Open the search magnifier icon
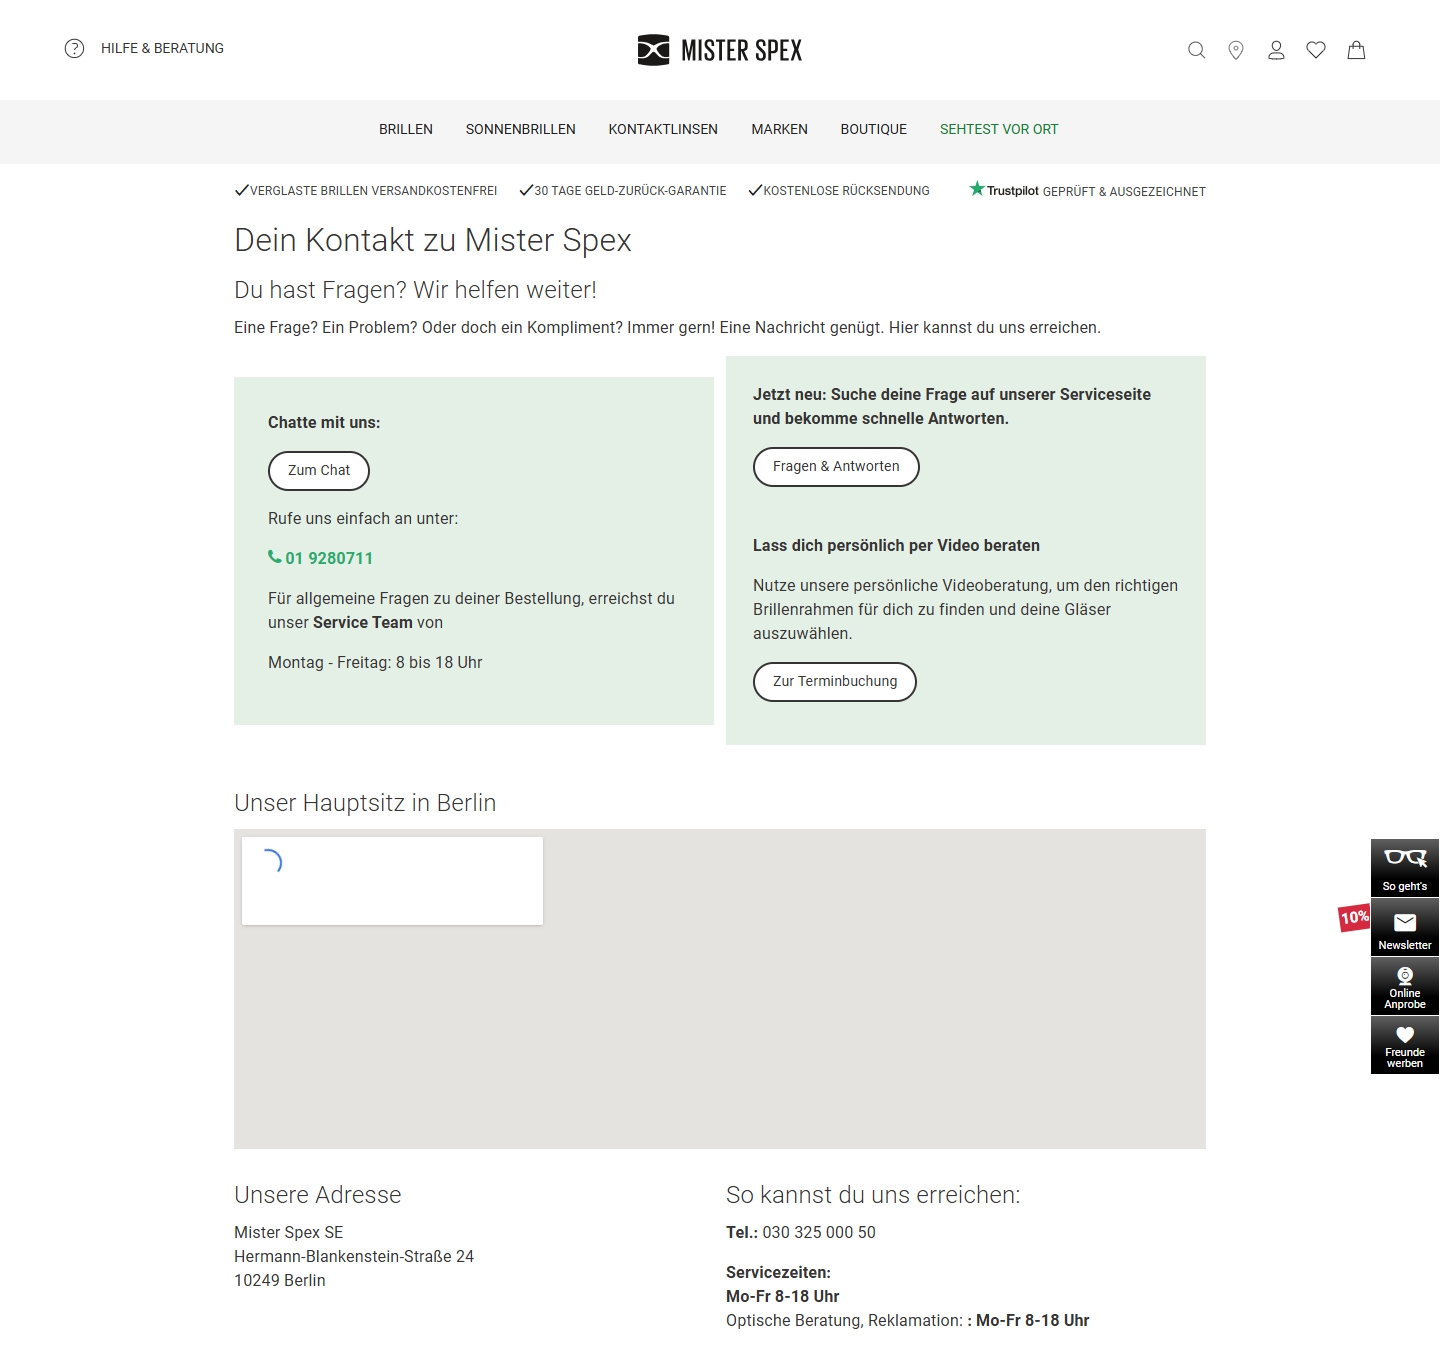The height and width of the screenshot is (1360, 1440). 1196,50
